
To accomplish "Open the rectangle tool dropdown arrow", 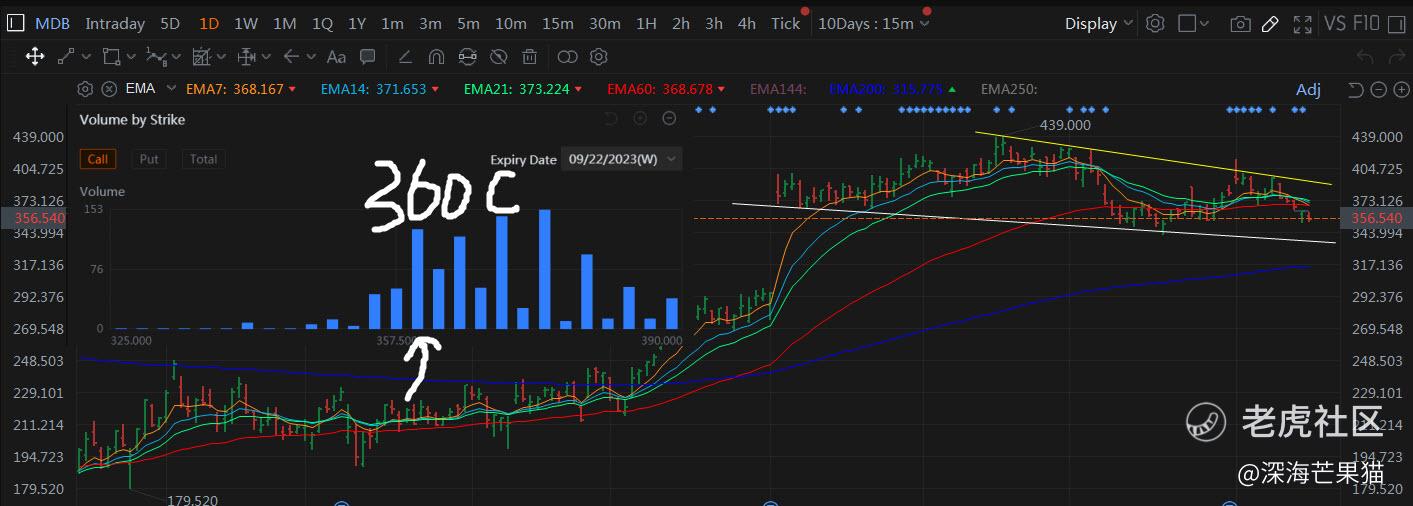I will [x=131, y=57].
